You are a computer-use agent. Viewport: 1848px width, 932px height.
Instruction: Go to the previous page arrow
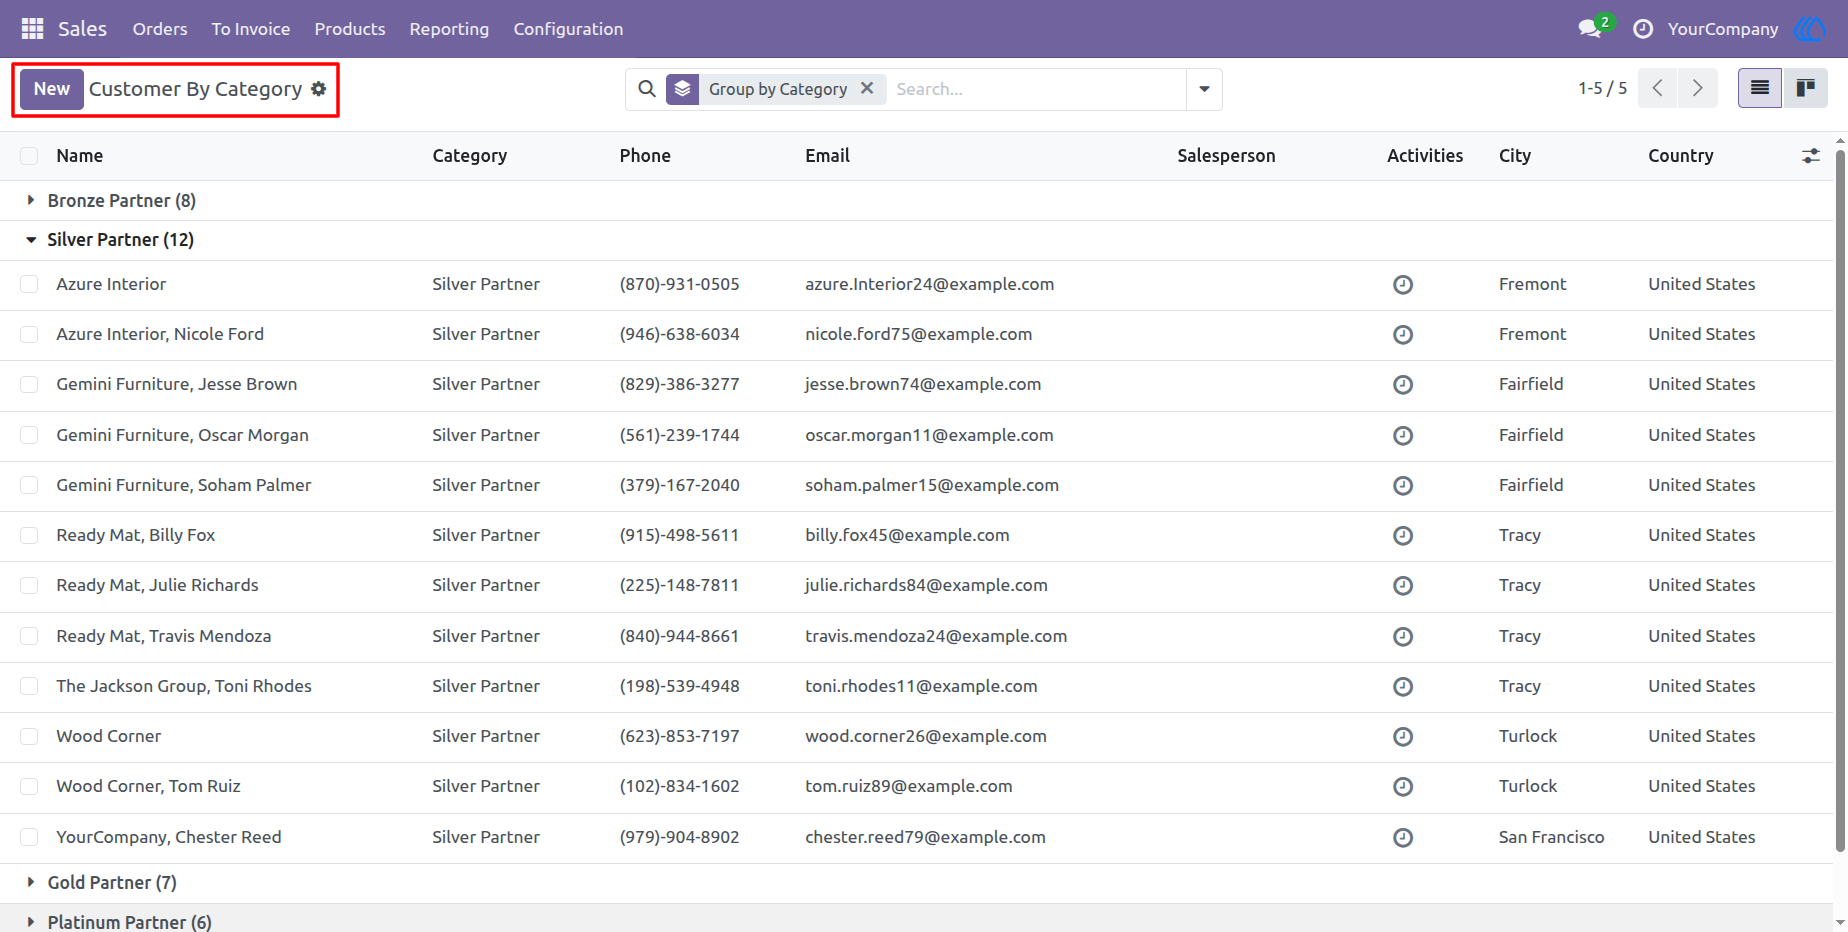coord(1658,88)
